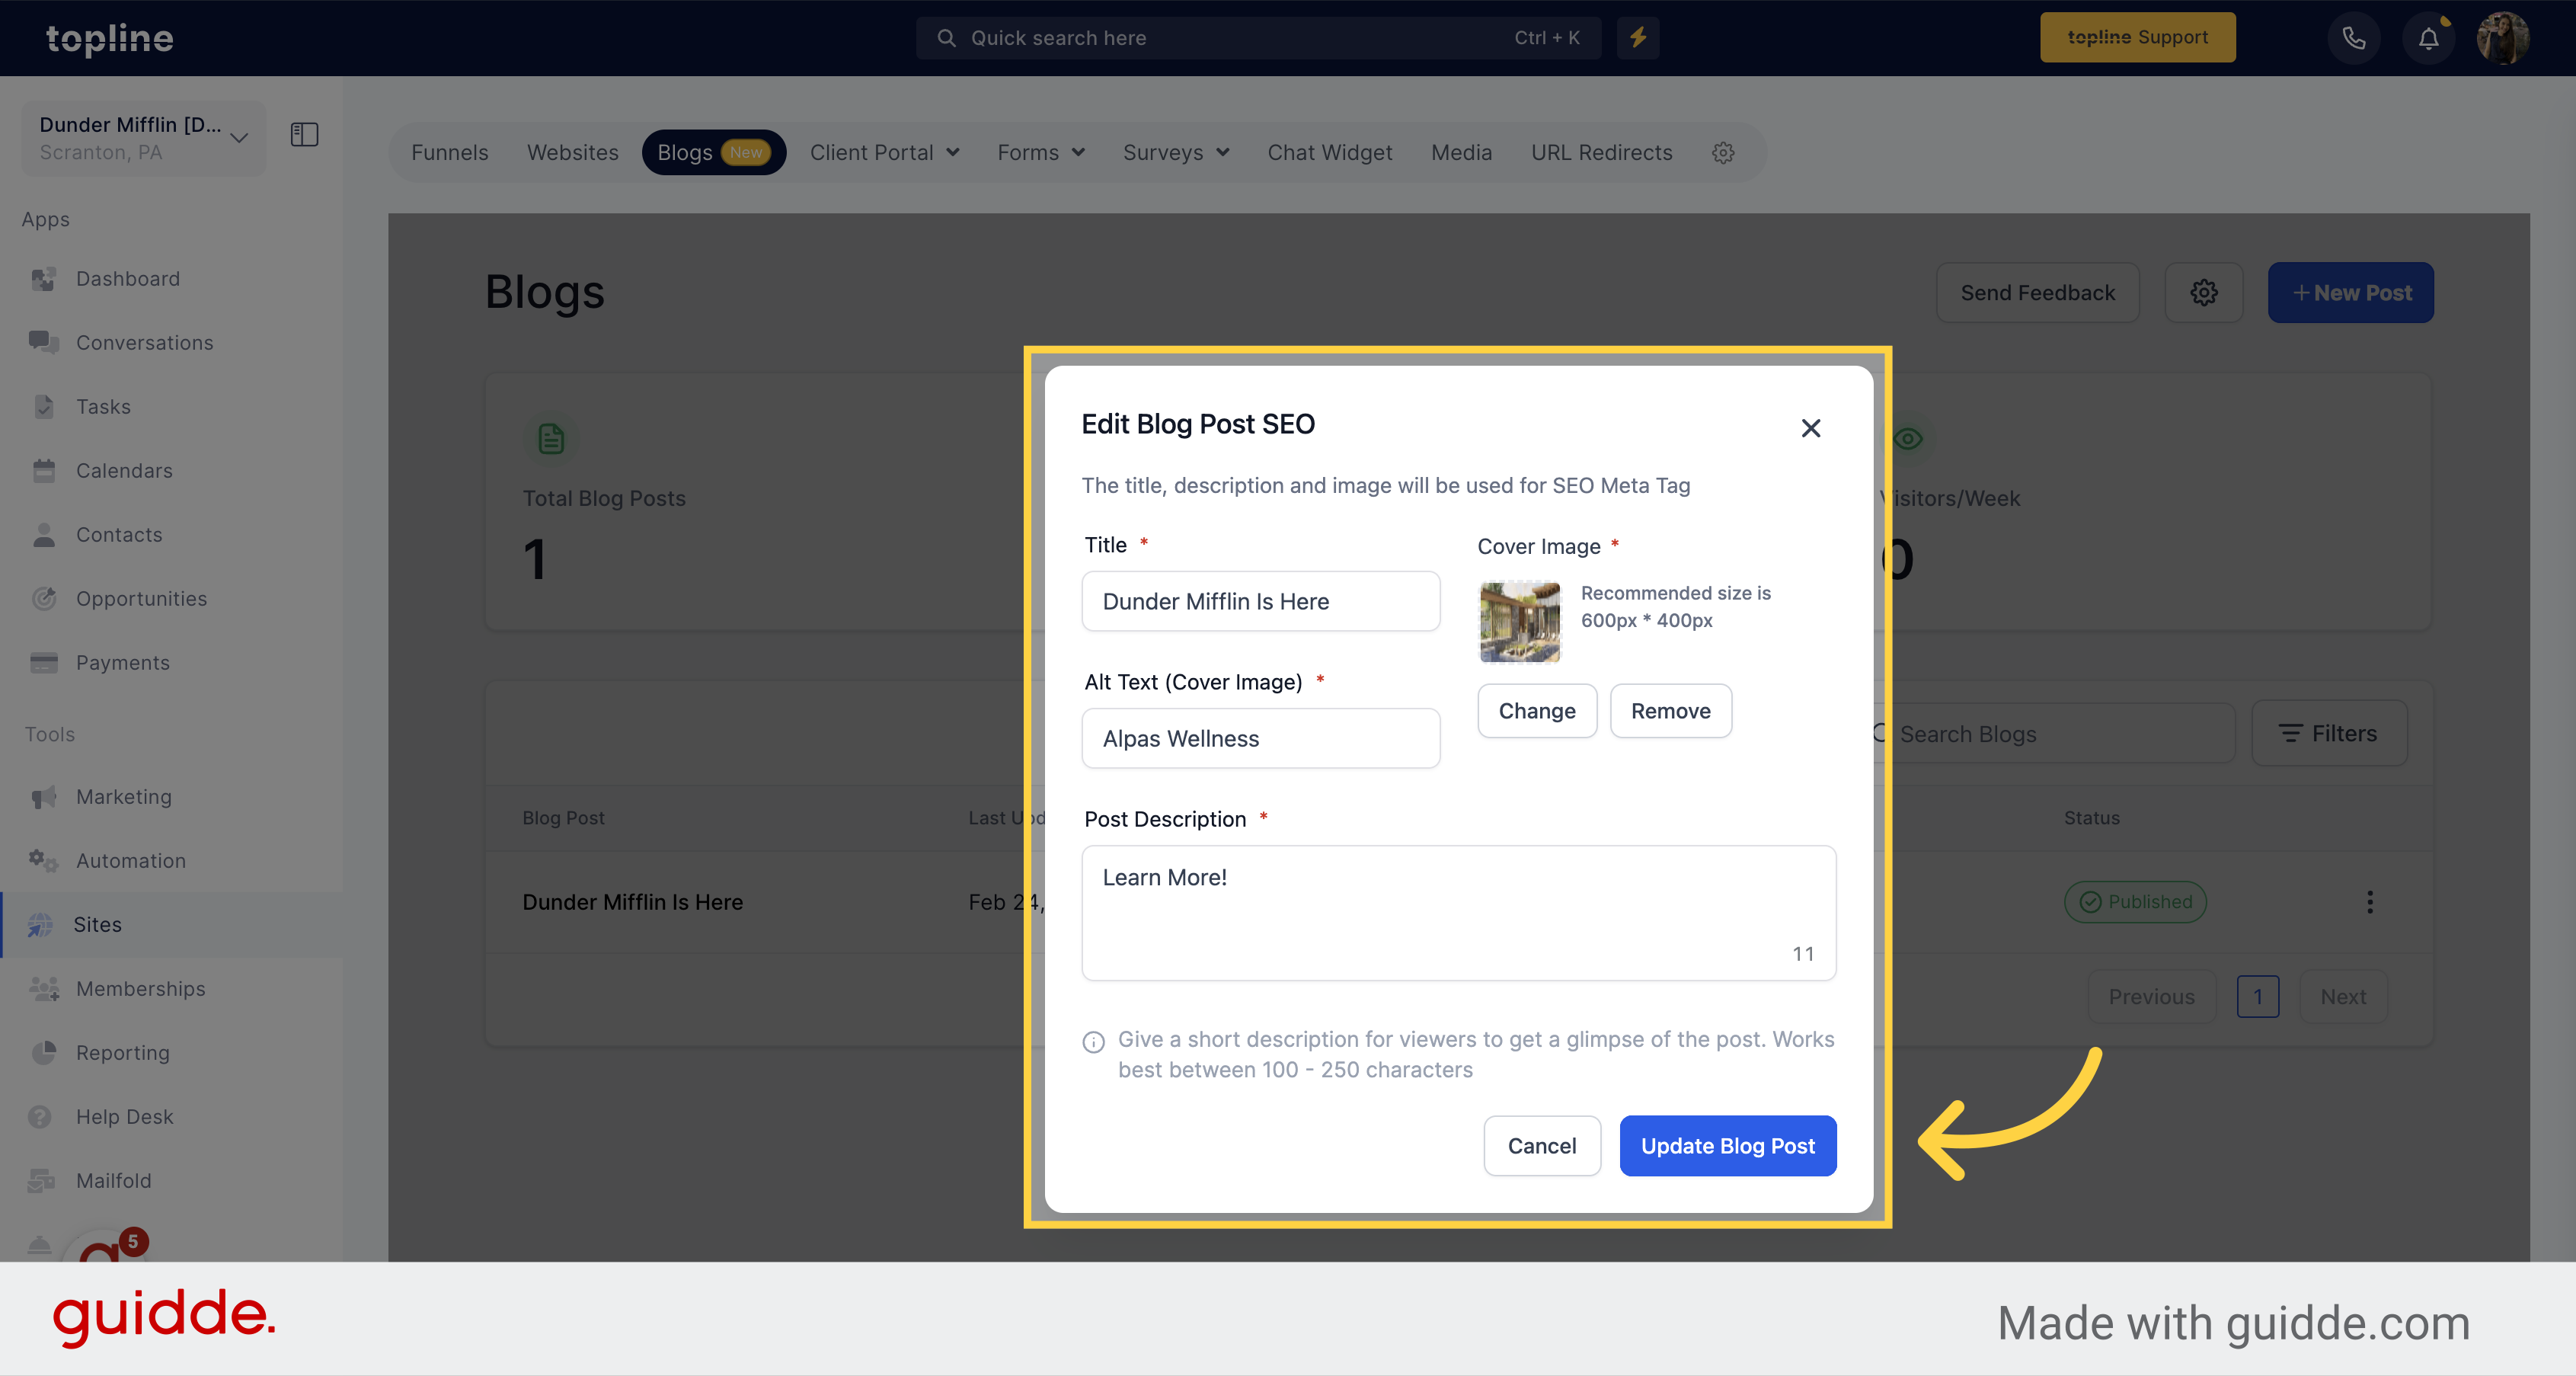This screenshot has height=1376, width=2576.
Task: Collapse the sidebar with the panel icon
Action: click(x=304, y=135)
